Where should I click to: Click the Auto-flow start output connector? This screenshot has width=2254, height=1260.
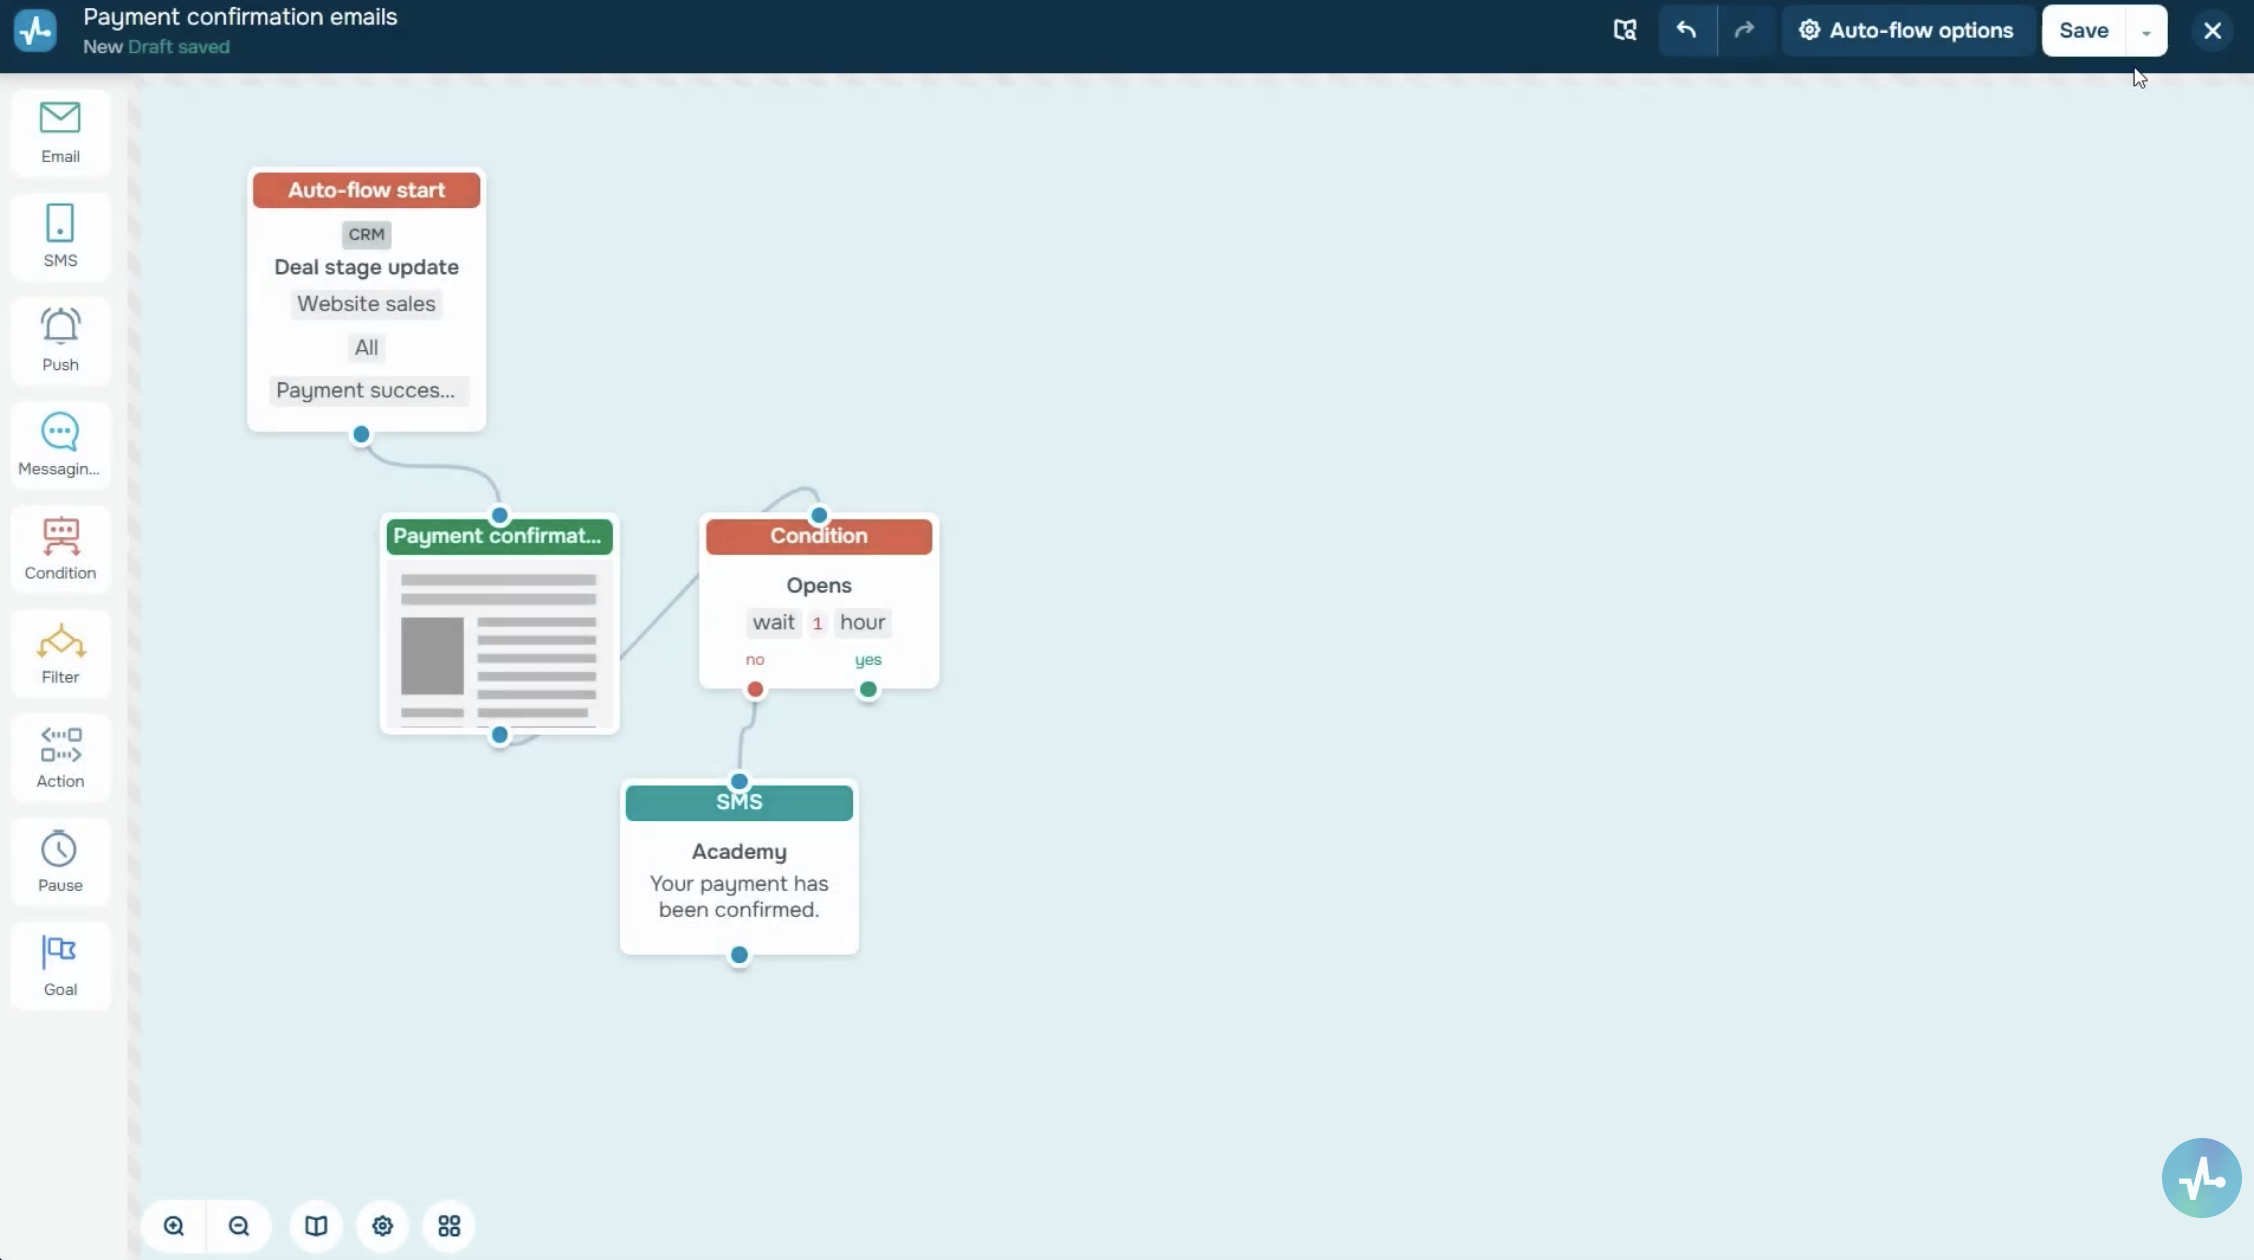tap(361, 434)
